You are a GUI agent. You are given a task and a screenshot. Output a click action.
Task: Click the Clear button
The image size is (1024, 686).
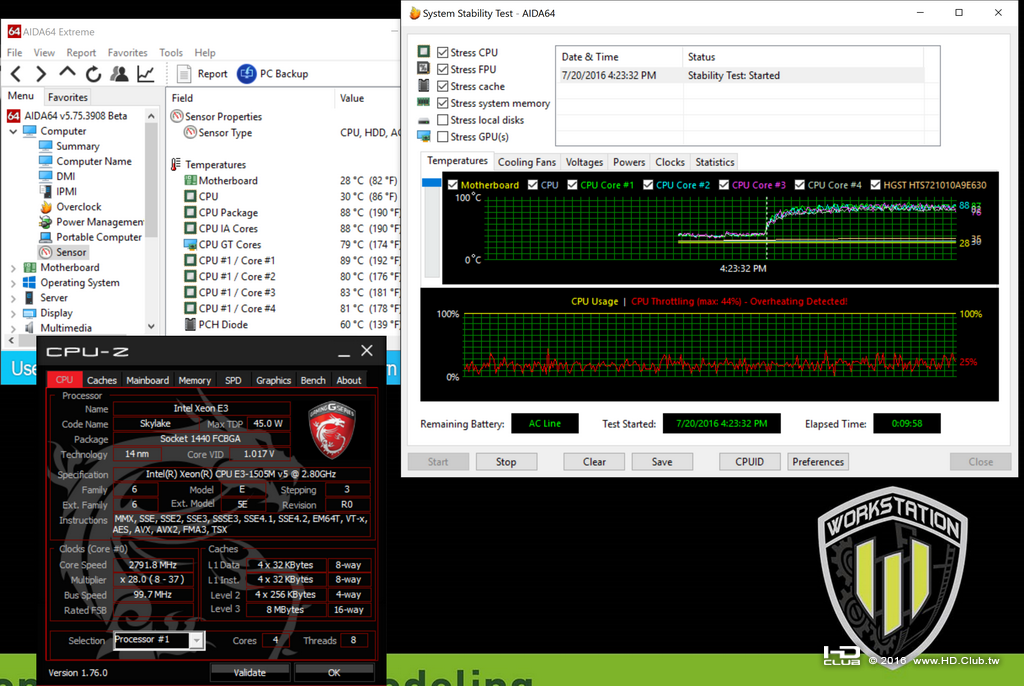click(x=594, y=462)
